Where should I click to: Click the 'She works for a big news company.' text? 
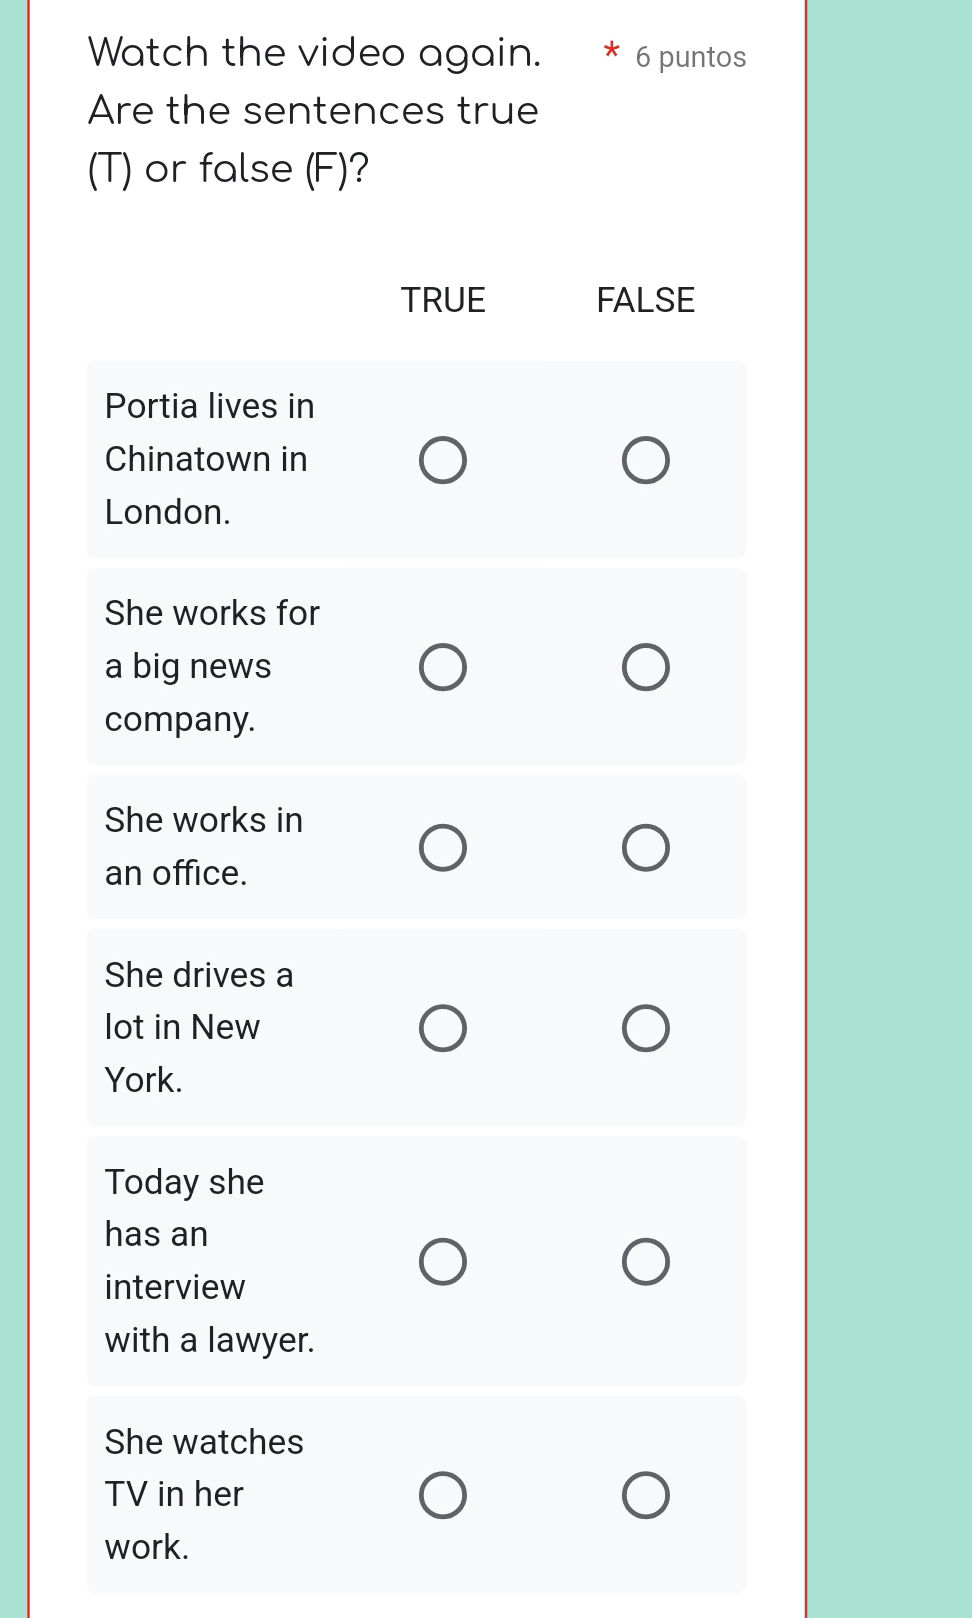click(211, 666)
